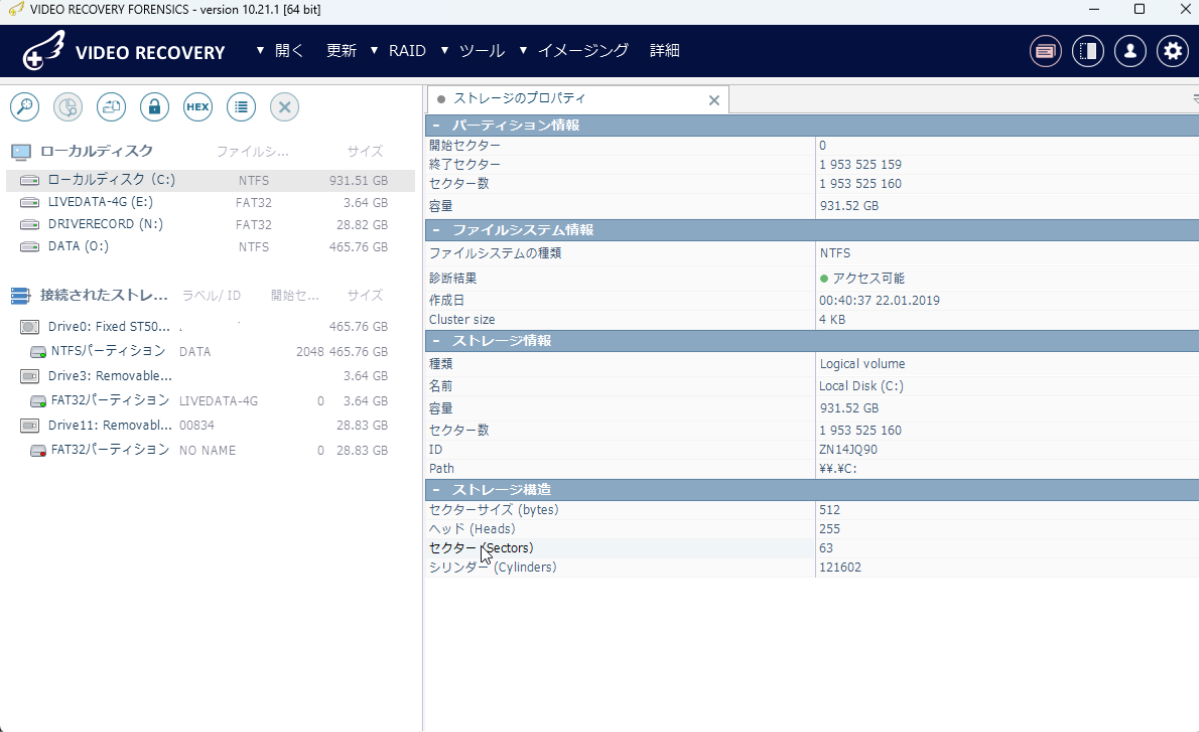Click drive icon of DATA (O:)

point(30,247)
